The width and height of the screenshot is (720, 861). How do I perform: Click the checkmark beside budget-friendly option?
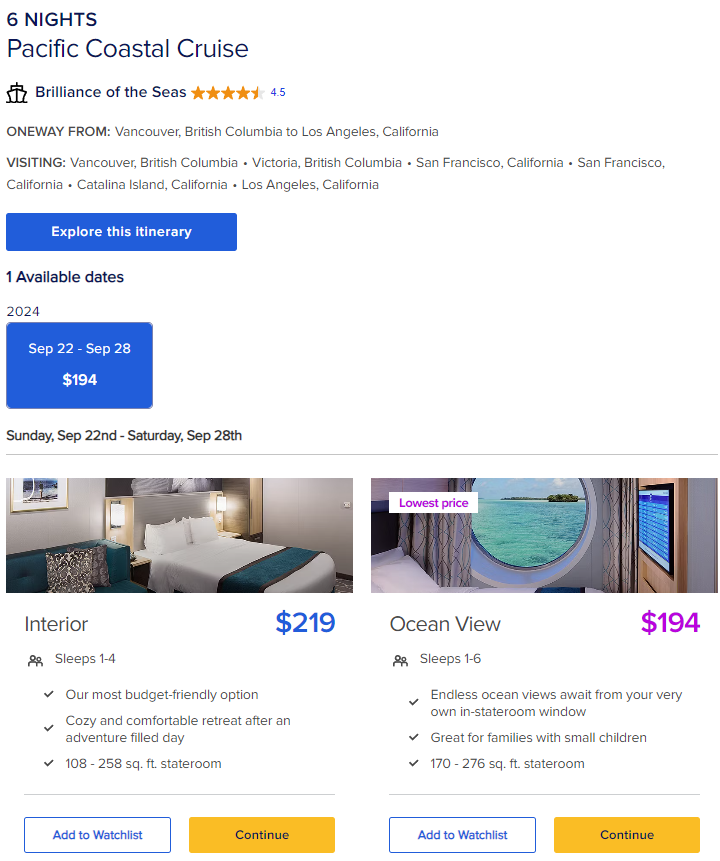tap(49, 695)
